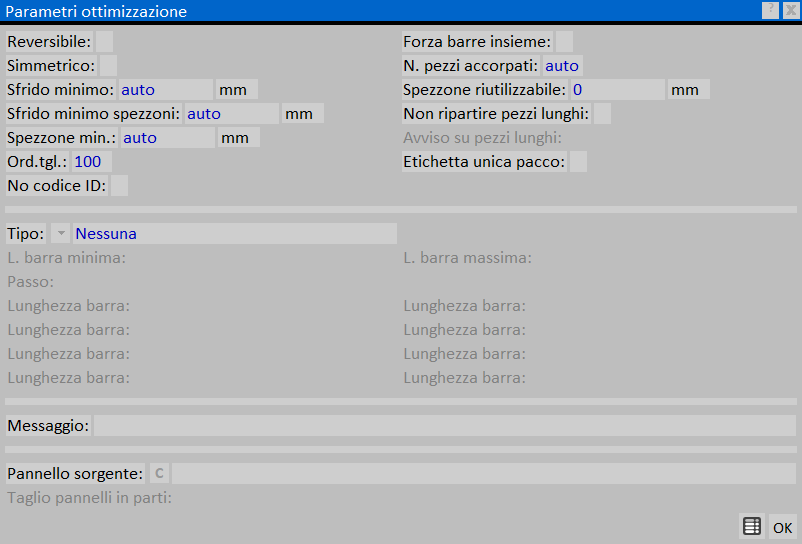Click the Avviso su pezzi lunghi label
Screen dimensions: 802x544
click(x=482, y=138)
